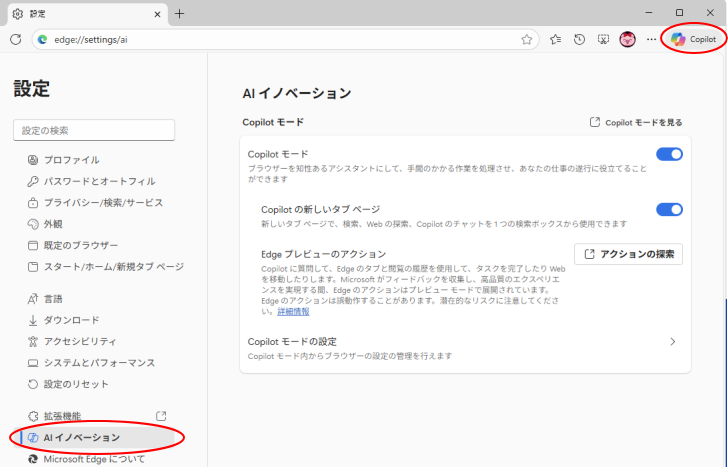Close the 設定 tab
This screenshot has width=728, height=467.
coord(157,14)
